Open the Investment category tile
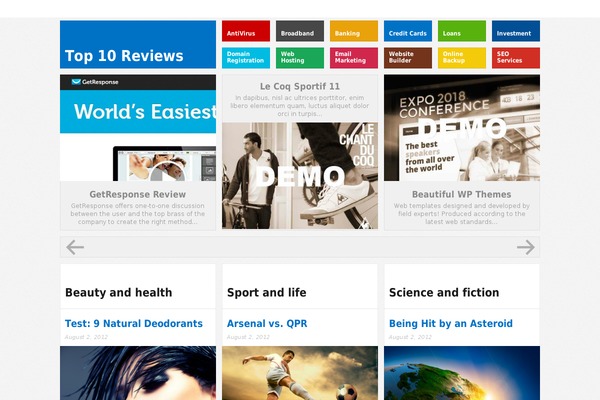This screenshot has width=600, height=400. pyautogui.click(x=516, y=31)
